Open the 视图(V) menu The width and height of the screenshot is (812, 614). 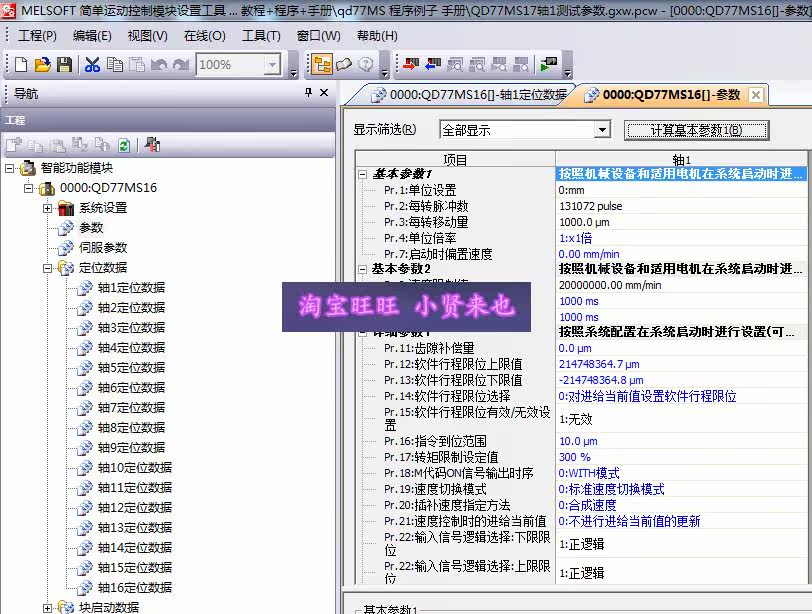[x=148, y=36]
